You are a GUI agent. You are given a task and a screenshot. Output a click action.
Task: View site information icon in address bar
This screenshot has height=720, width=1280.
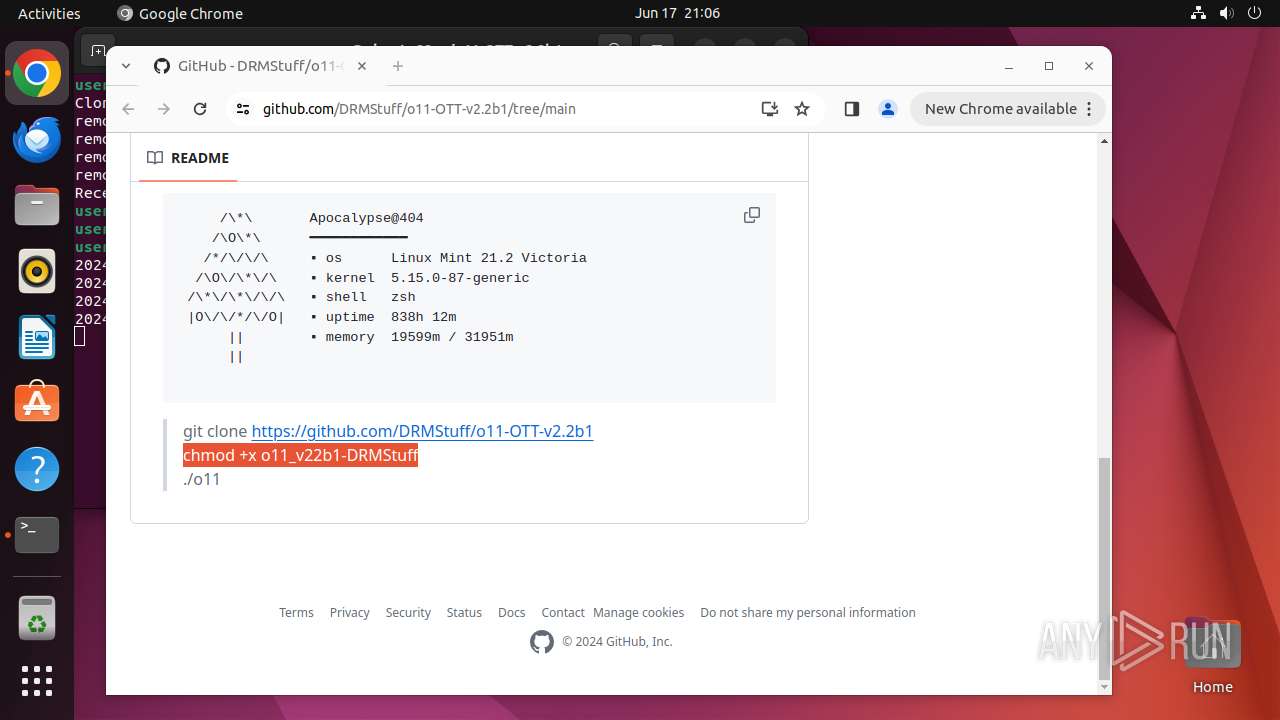click(x=243, y=109)
